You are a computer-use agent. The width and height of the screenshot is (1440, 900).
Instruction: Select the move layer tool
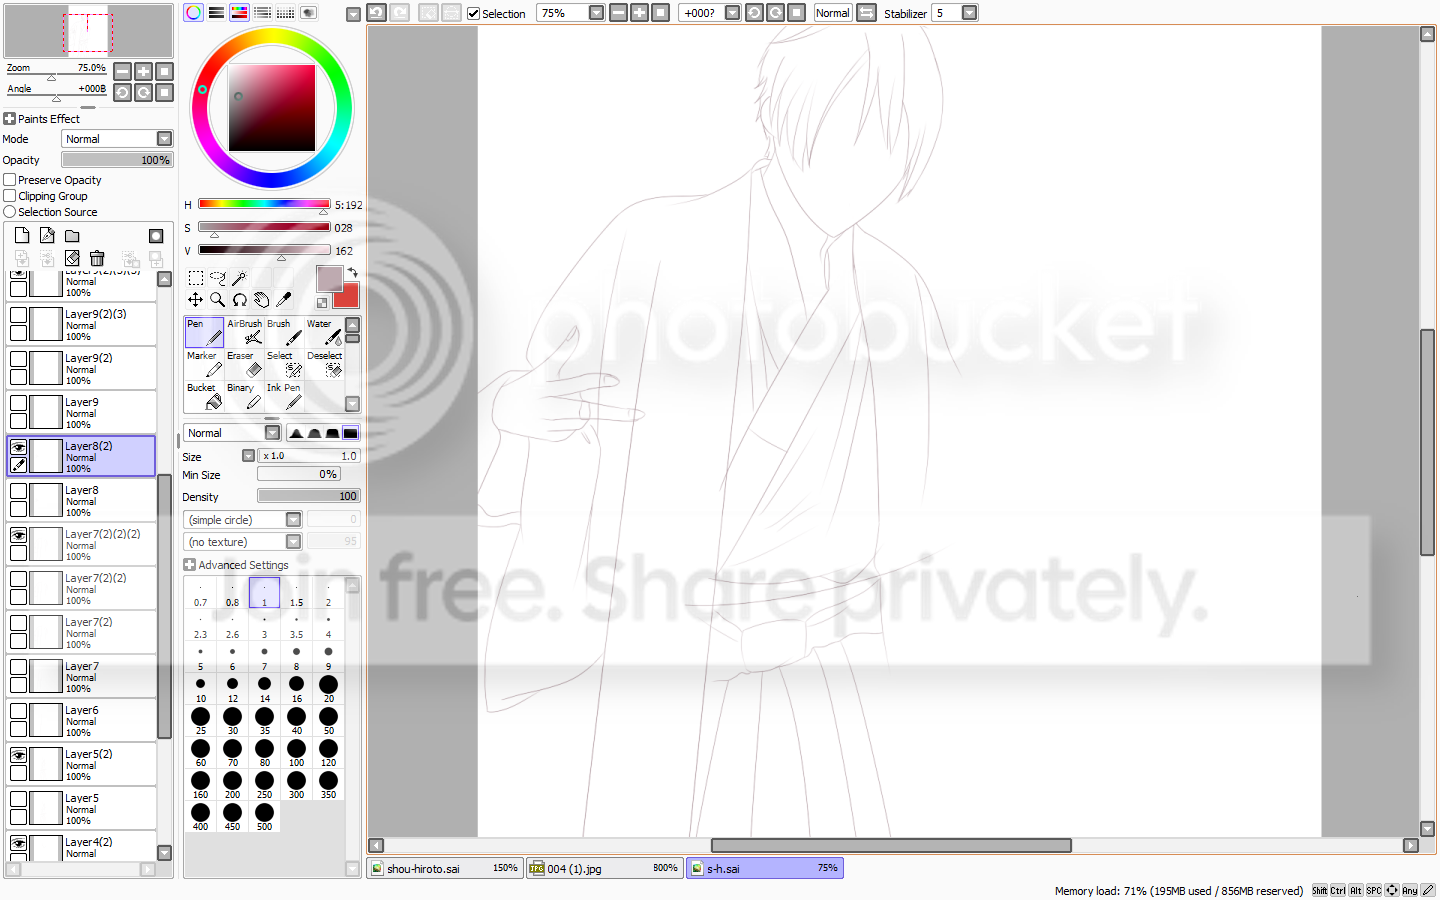pyautogui.click(x=195, y=299)
